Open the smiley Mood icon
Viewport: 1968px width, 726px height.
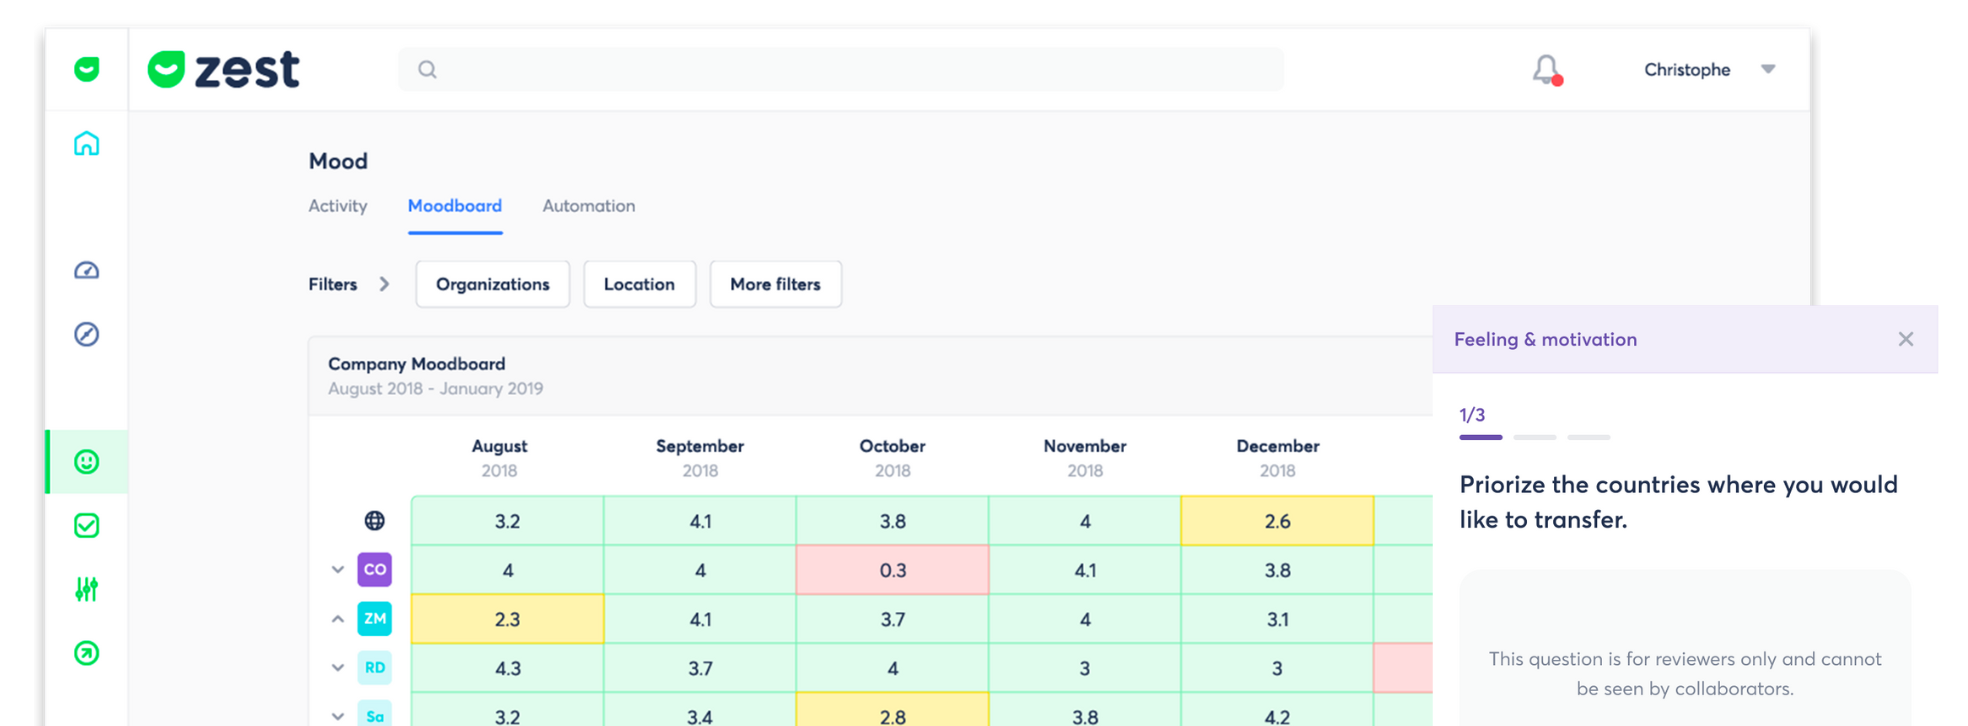pos(87,461)
